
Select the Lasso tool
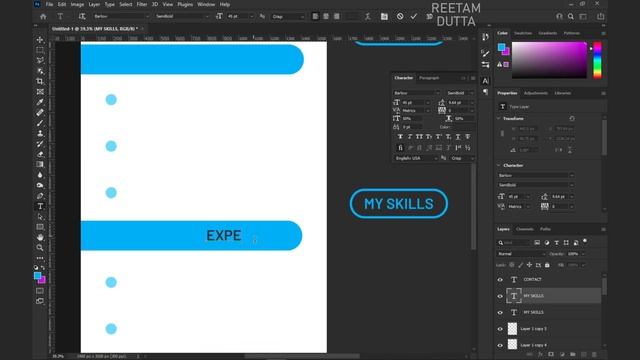coord(40,60)
